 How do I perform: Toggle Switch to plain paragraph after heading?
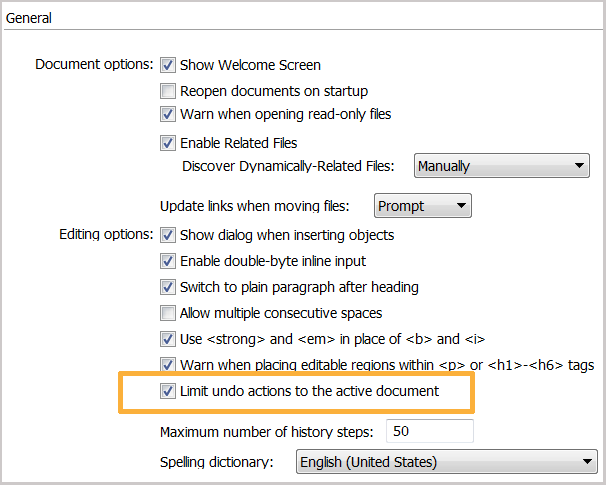[167, 288]
